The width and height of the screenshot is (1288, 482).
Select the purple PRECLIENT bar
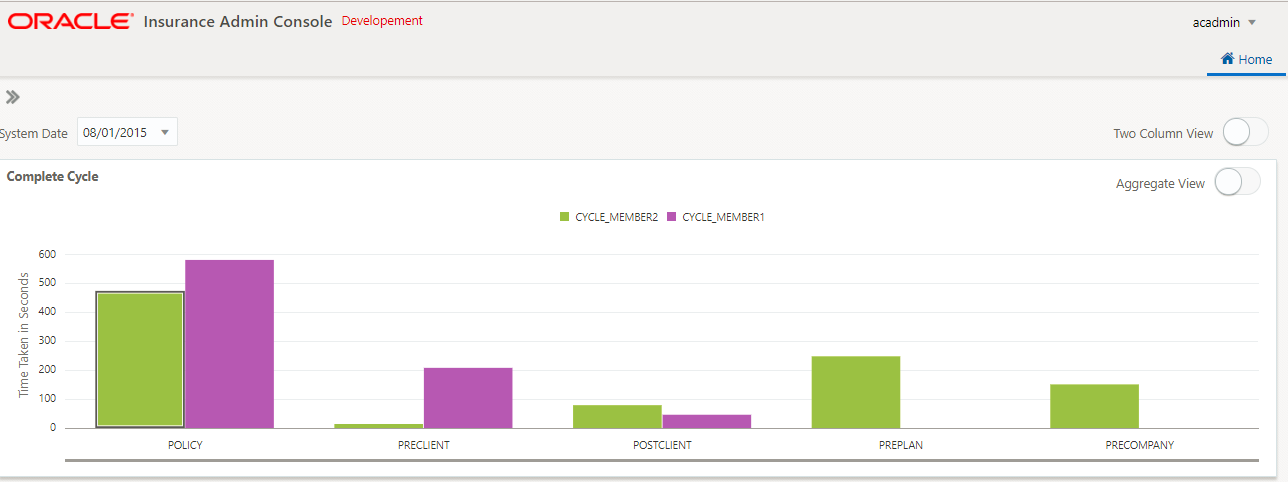[468, 398]
